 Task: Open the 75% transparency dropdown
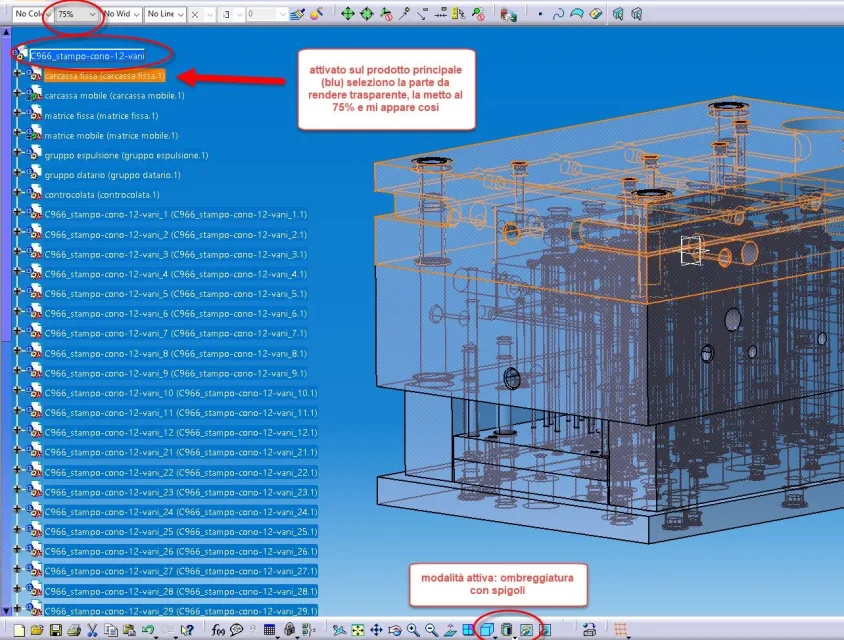coord(76,14)
